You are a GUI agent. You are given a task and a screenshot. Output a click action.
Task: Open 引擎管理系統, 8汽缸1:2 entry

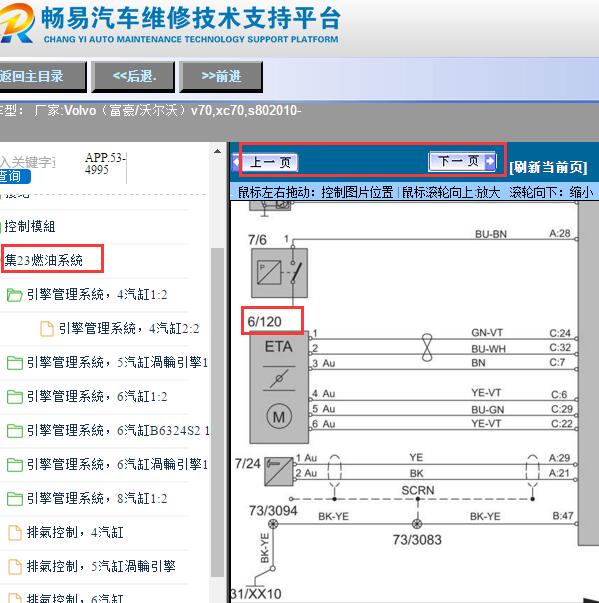97,498
